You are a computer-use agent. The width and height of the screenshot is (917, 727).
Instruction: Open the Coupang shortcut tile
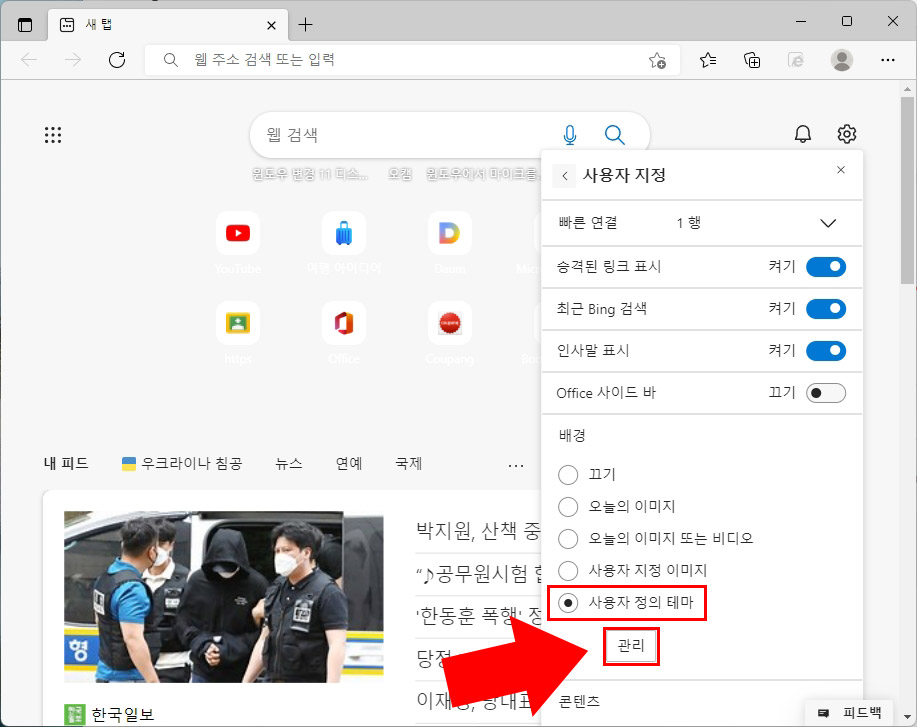tap(449, 322)
